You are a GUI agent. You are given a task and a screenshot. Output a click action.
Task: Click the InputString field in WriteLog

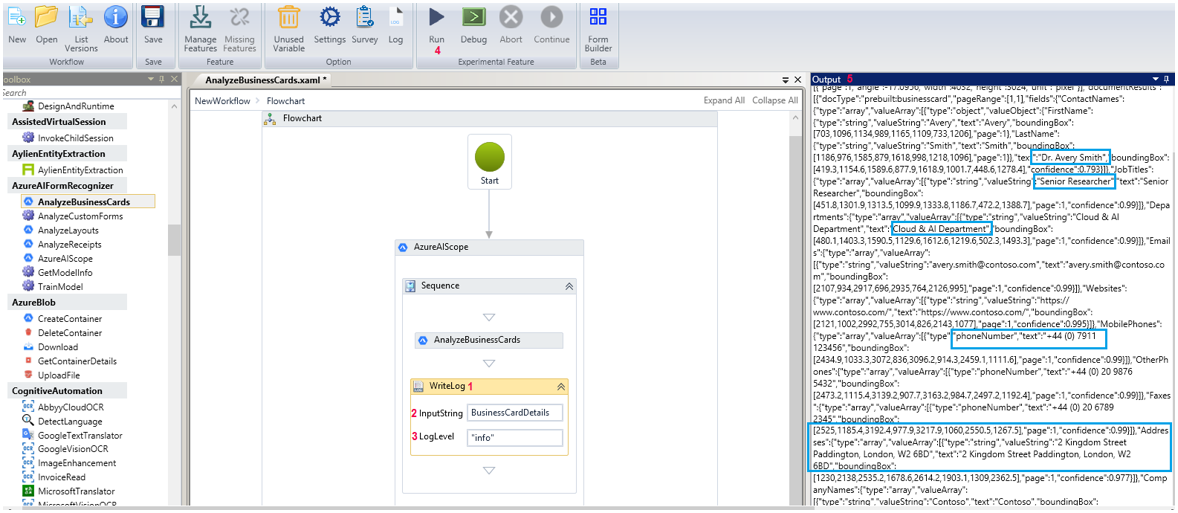515,412
